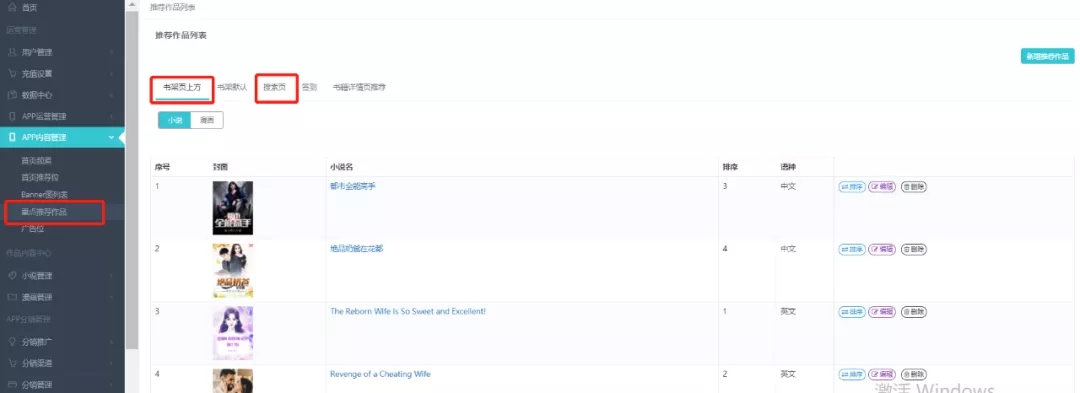Click the 充值设置 cart icon
1080x393 pixels.
(x=11, y=74)
